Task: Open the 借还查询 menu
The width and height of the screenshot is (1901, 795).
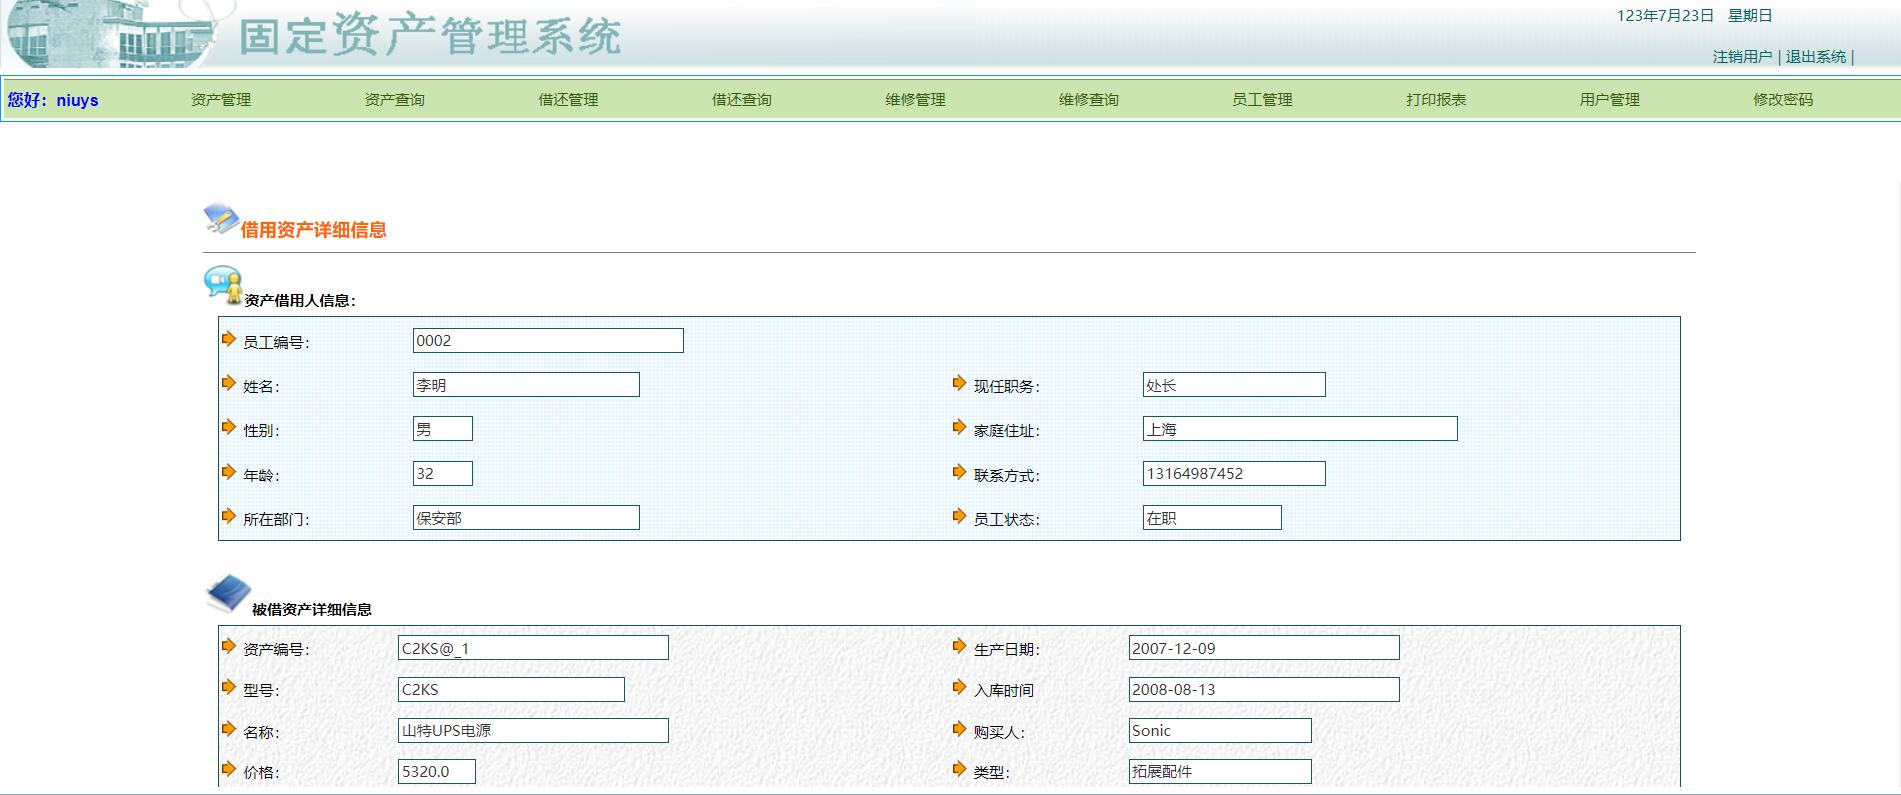Action: point(741,100)
